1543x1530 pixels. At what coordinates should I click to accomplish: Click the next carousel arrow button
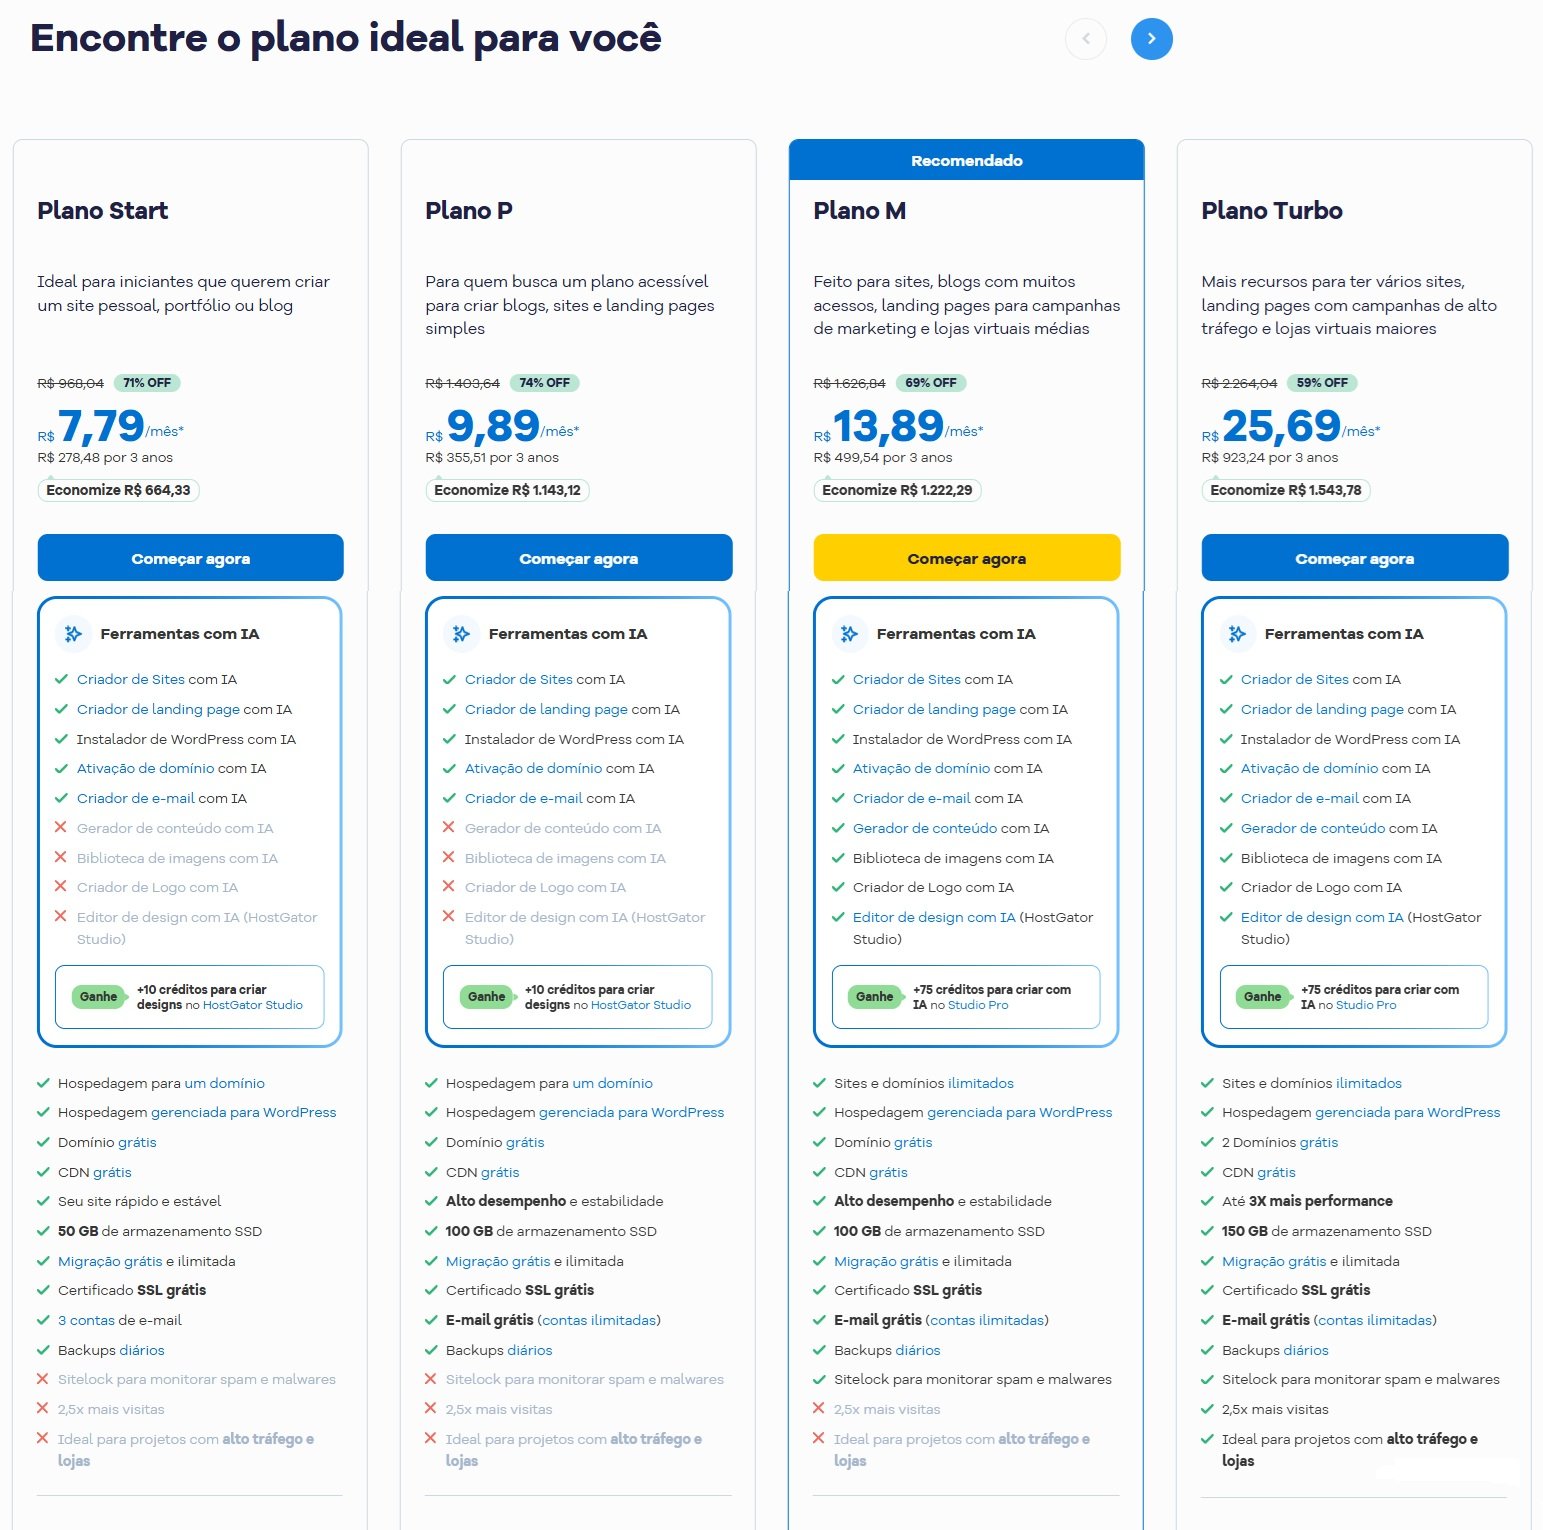point(1151,39)
